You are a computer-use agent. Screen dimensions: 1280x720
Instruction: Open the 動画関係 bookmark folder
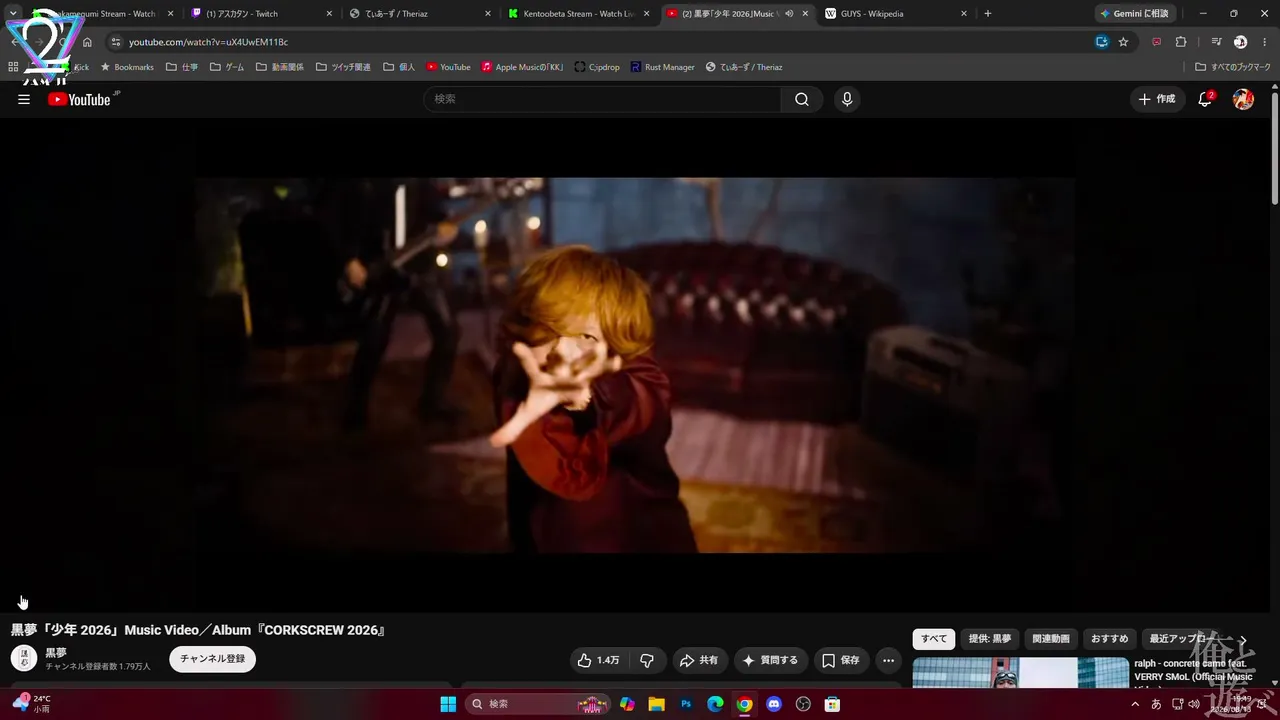point(280,67)
